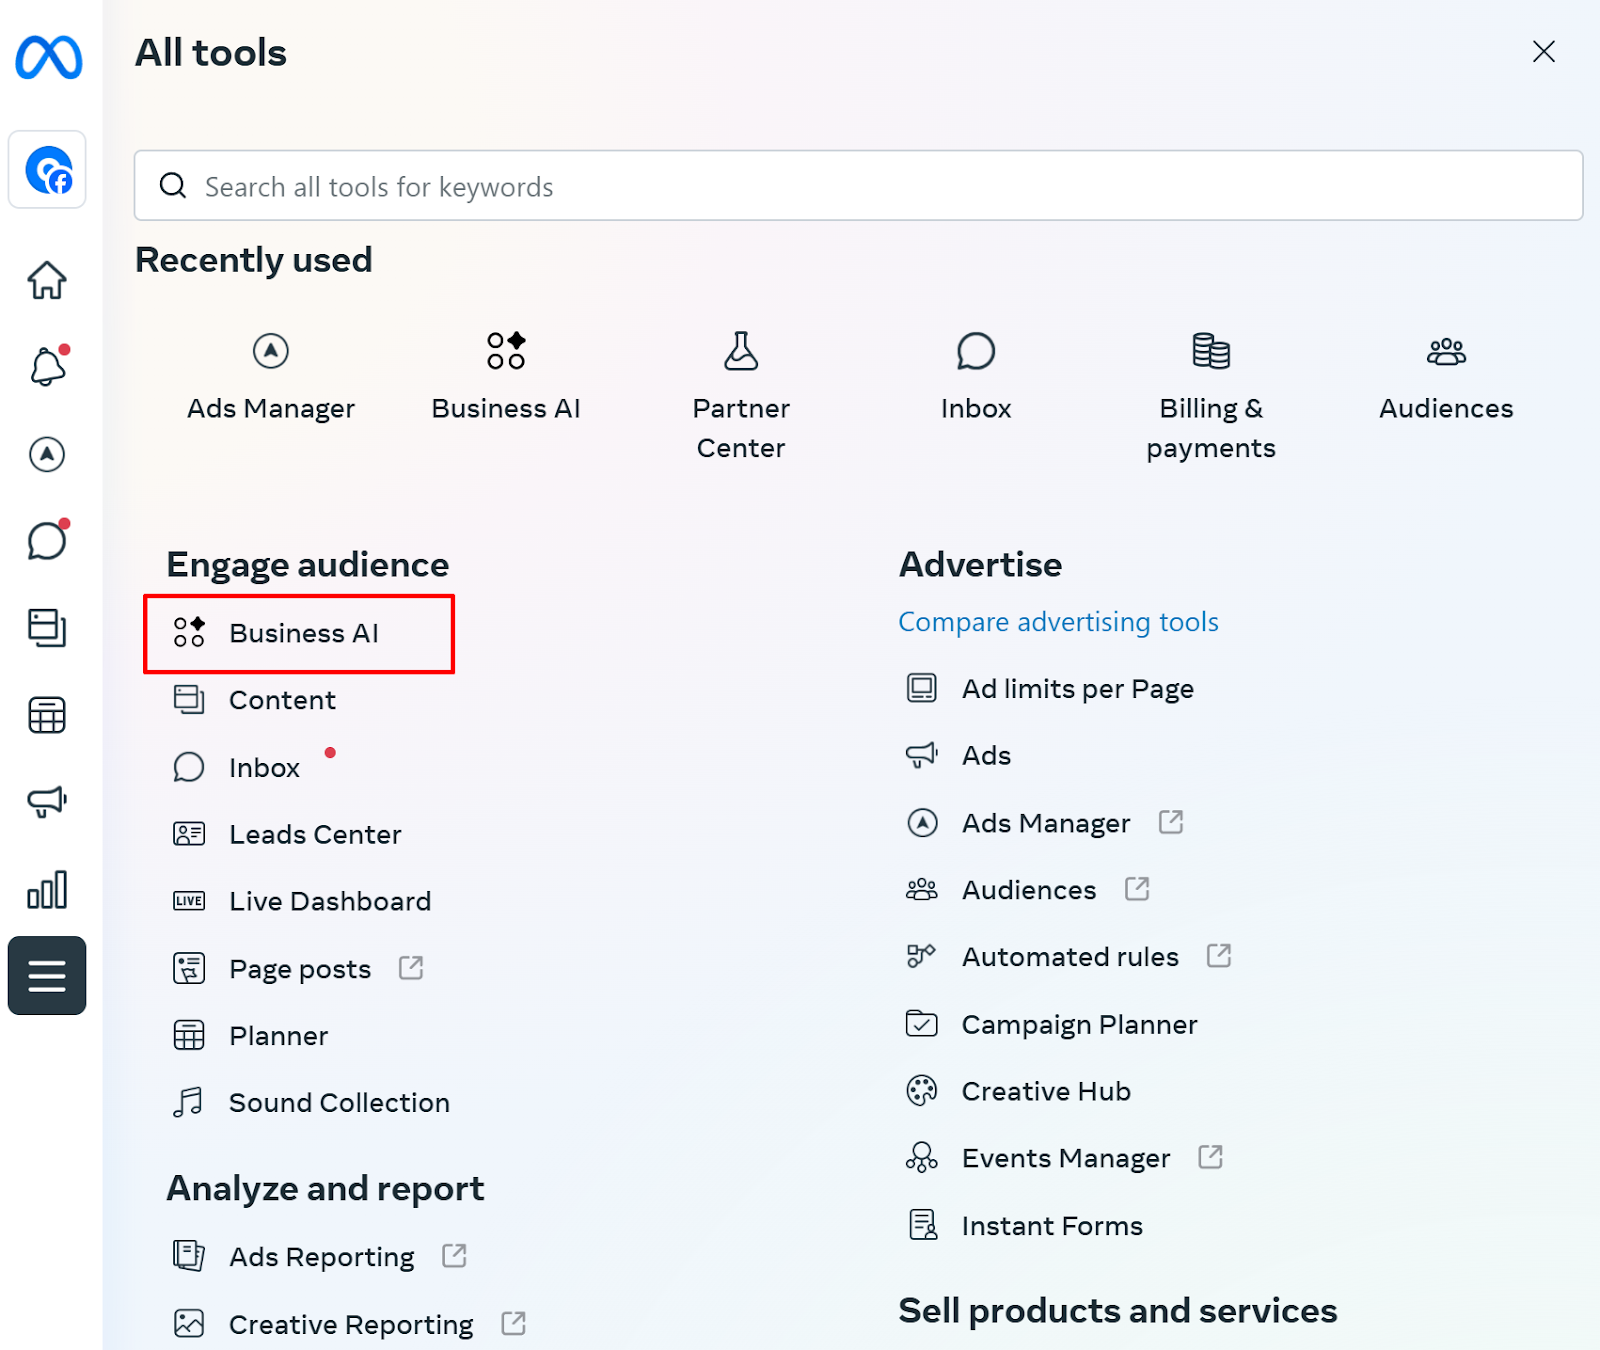Image resolution: width=1600 pixels, height=1350 pixels.
Task: Click the Creative Hub palette icon
Action: [922, 1091]
